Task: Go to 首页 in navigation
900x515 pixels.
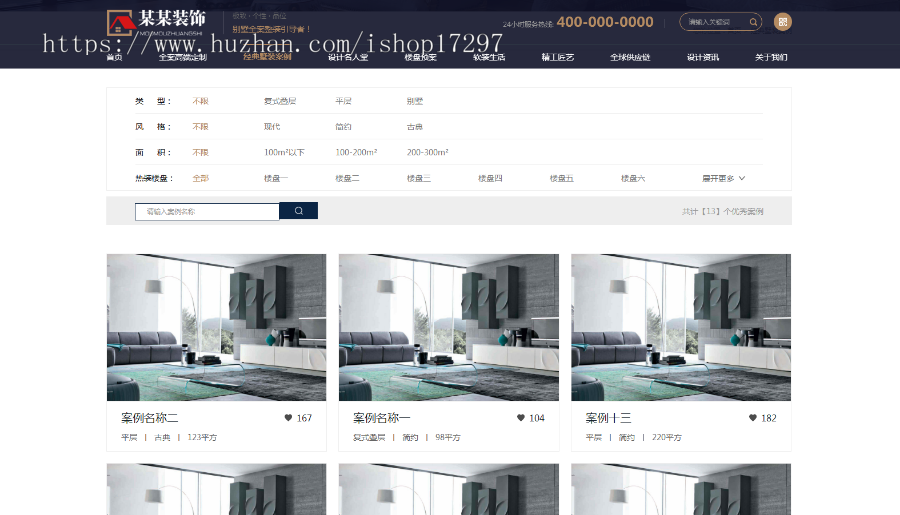Action: [x=114, y=57]
